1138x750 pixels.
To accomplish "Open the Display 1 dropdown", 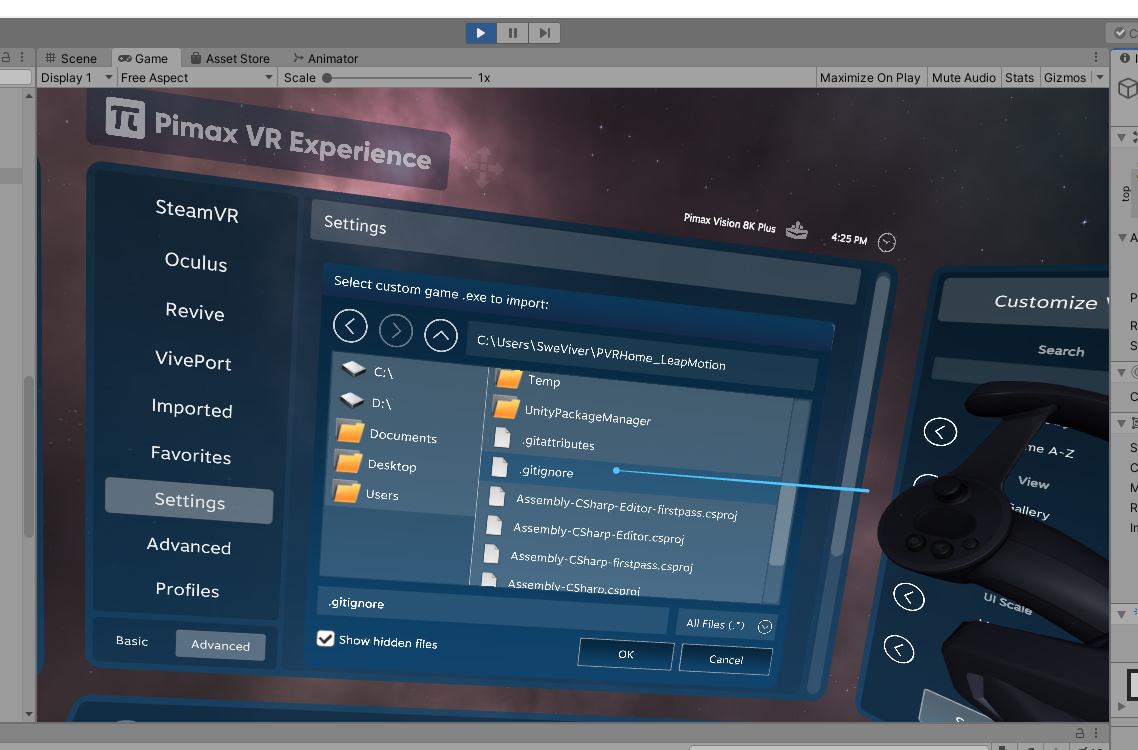I will [76, 78].
